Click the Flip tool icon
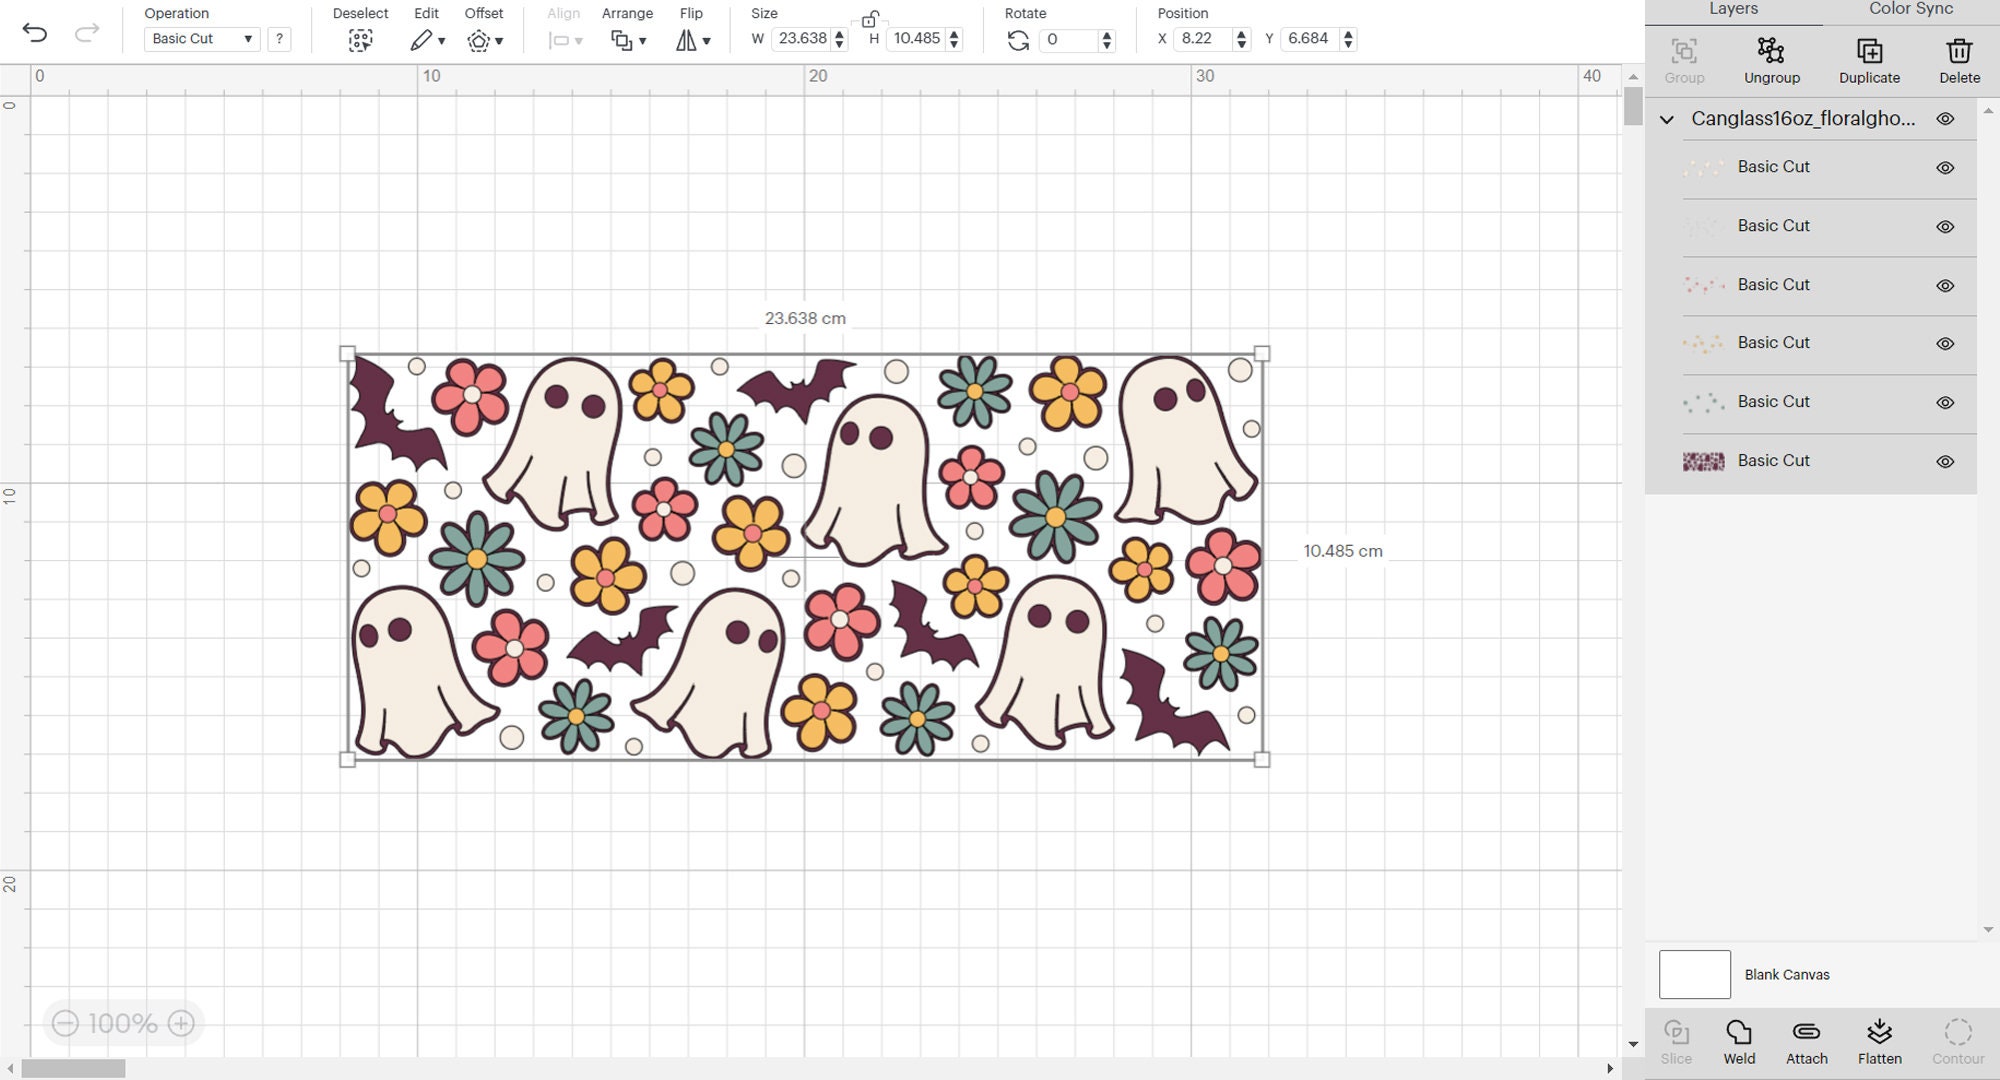This screenshot has height=1080, width=2000. click(x=686, y=40)
